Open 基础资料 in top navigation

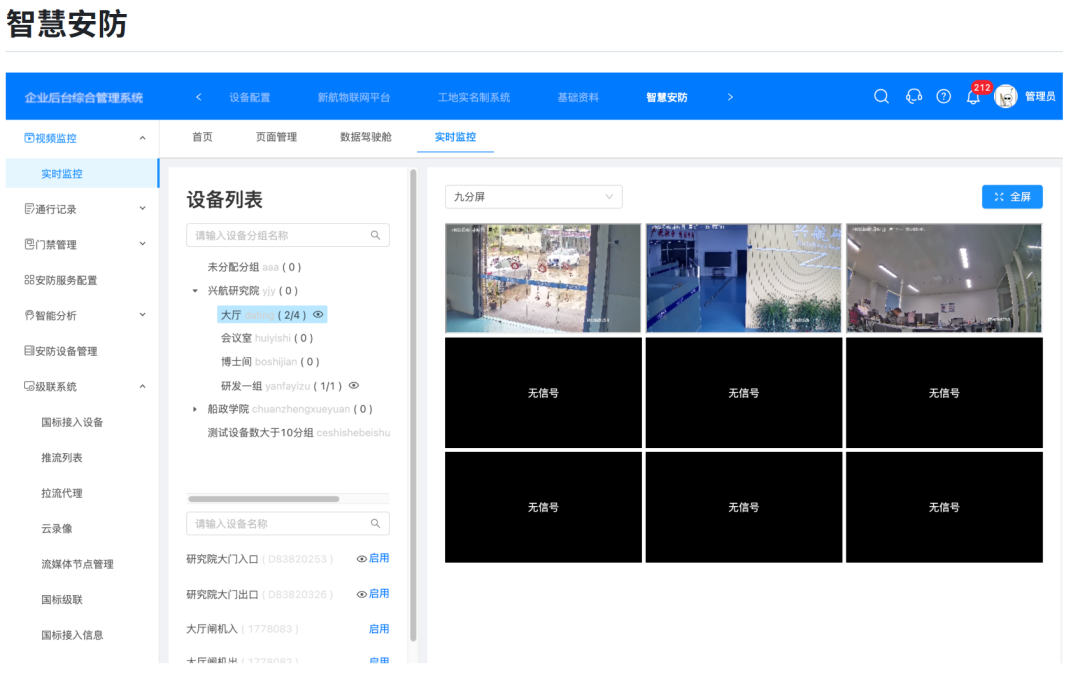(578, 98)
